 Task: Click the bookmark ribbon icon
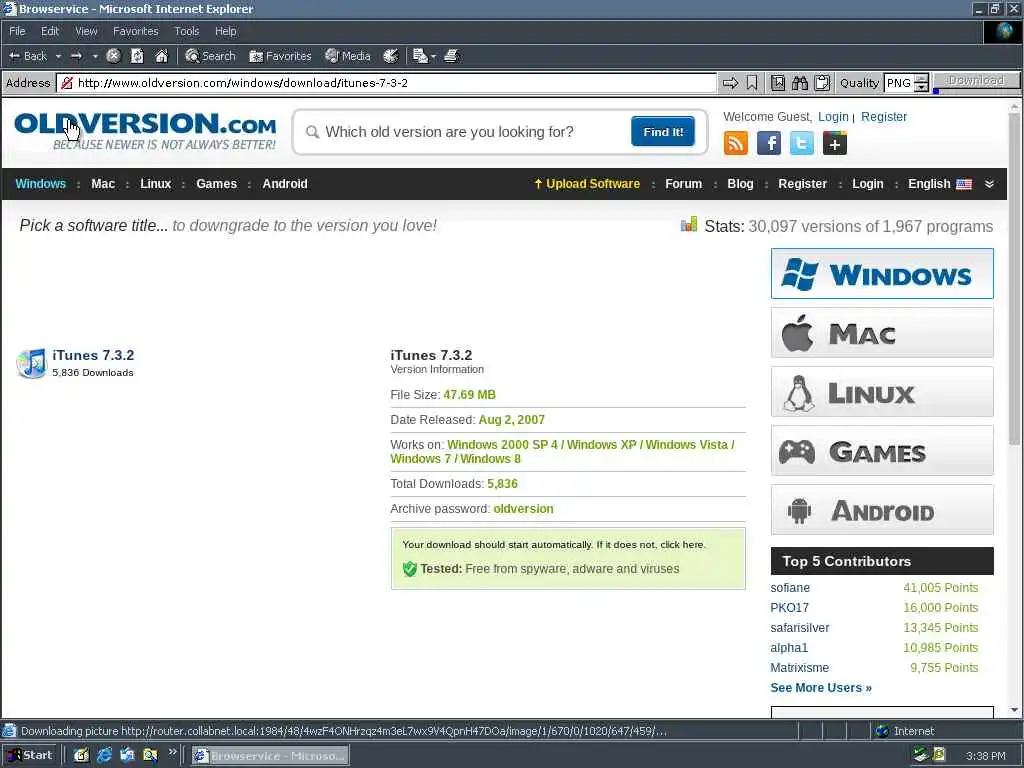(x=752, y=83)
